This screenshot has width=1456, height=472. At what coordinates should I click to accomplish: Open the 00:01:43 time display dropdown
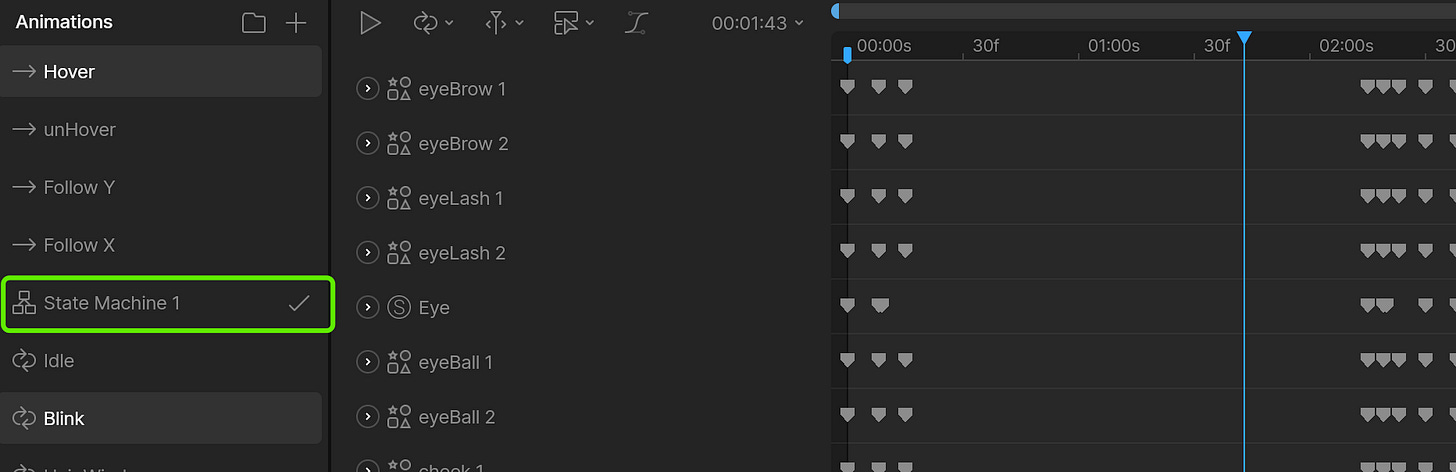tap(757, 23)
